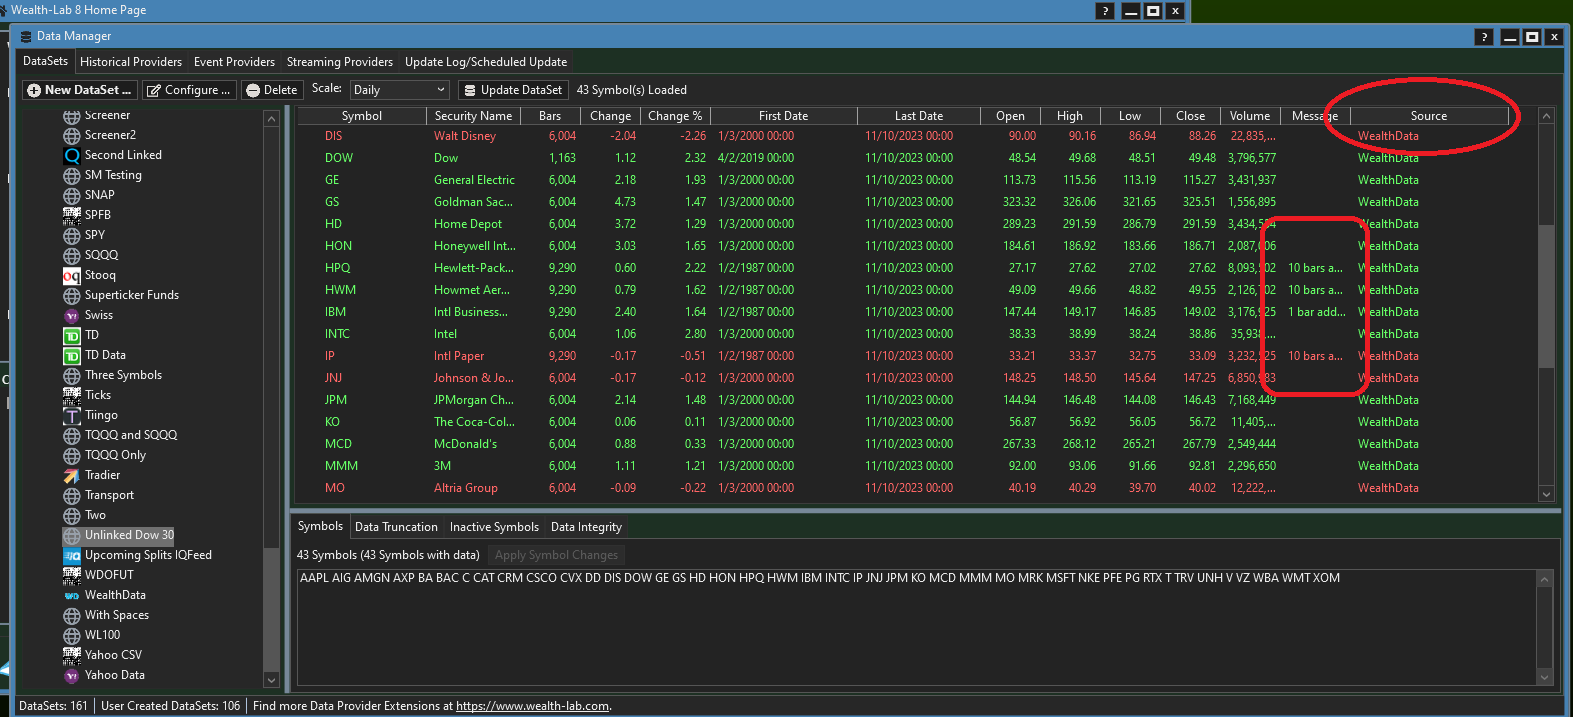Sort by the Change % column header

click(x=675, y=116)
